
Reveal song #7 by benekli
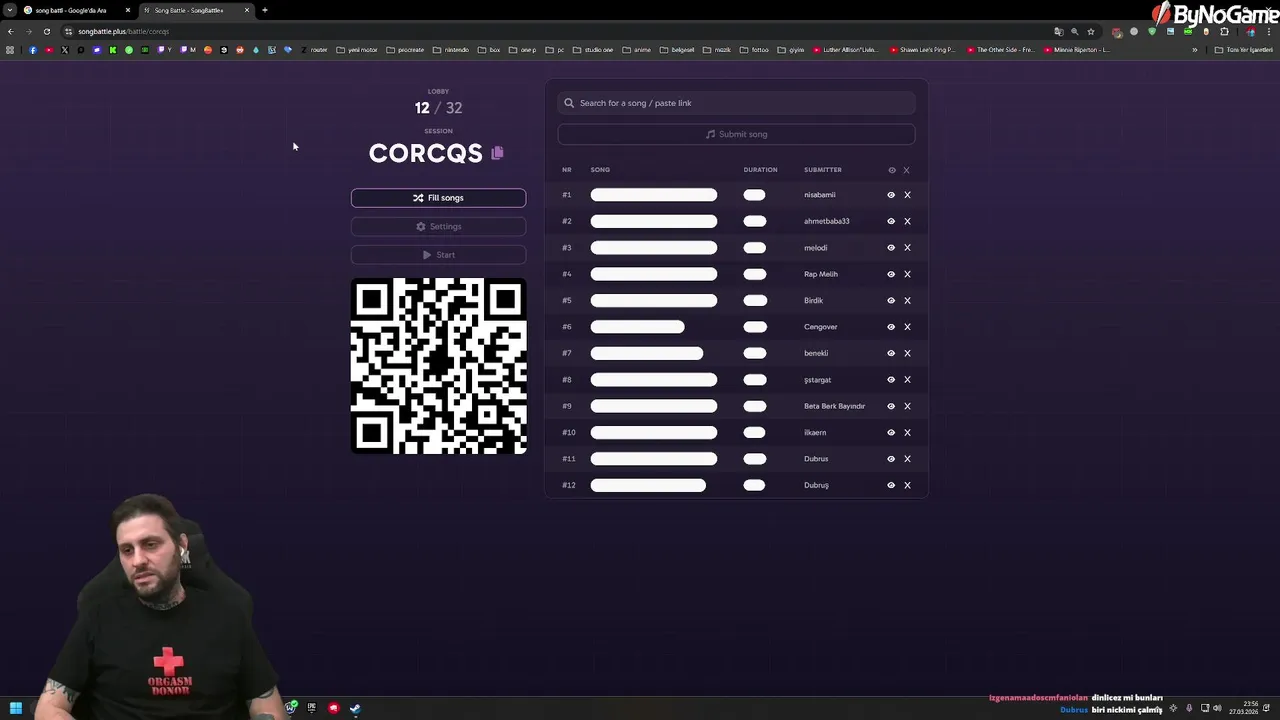point(891,353)
